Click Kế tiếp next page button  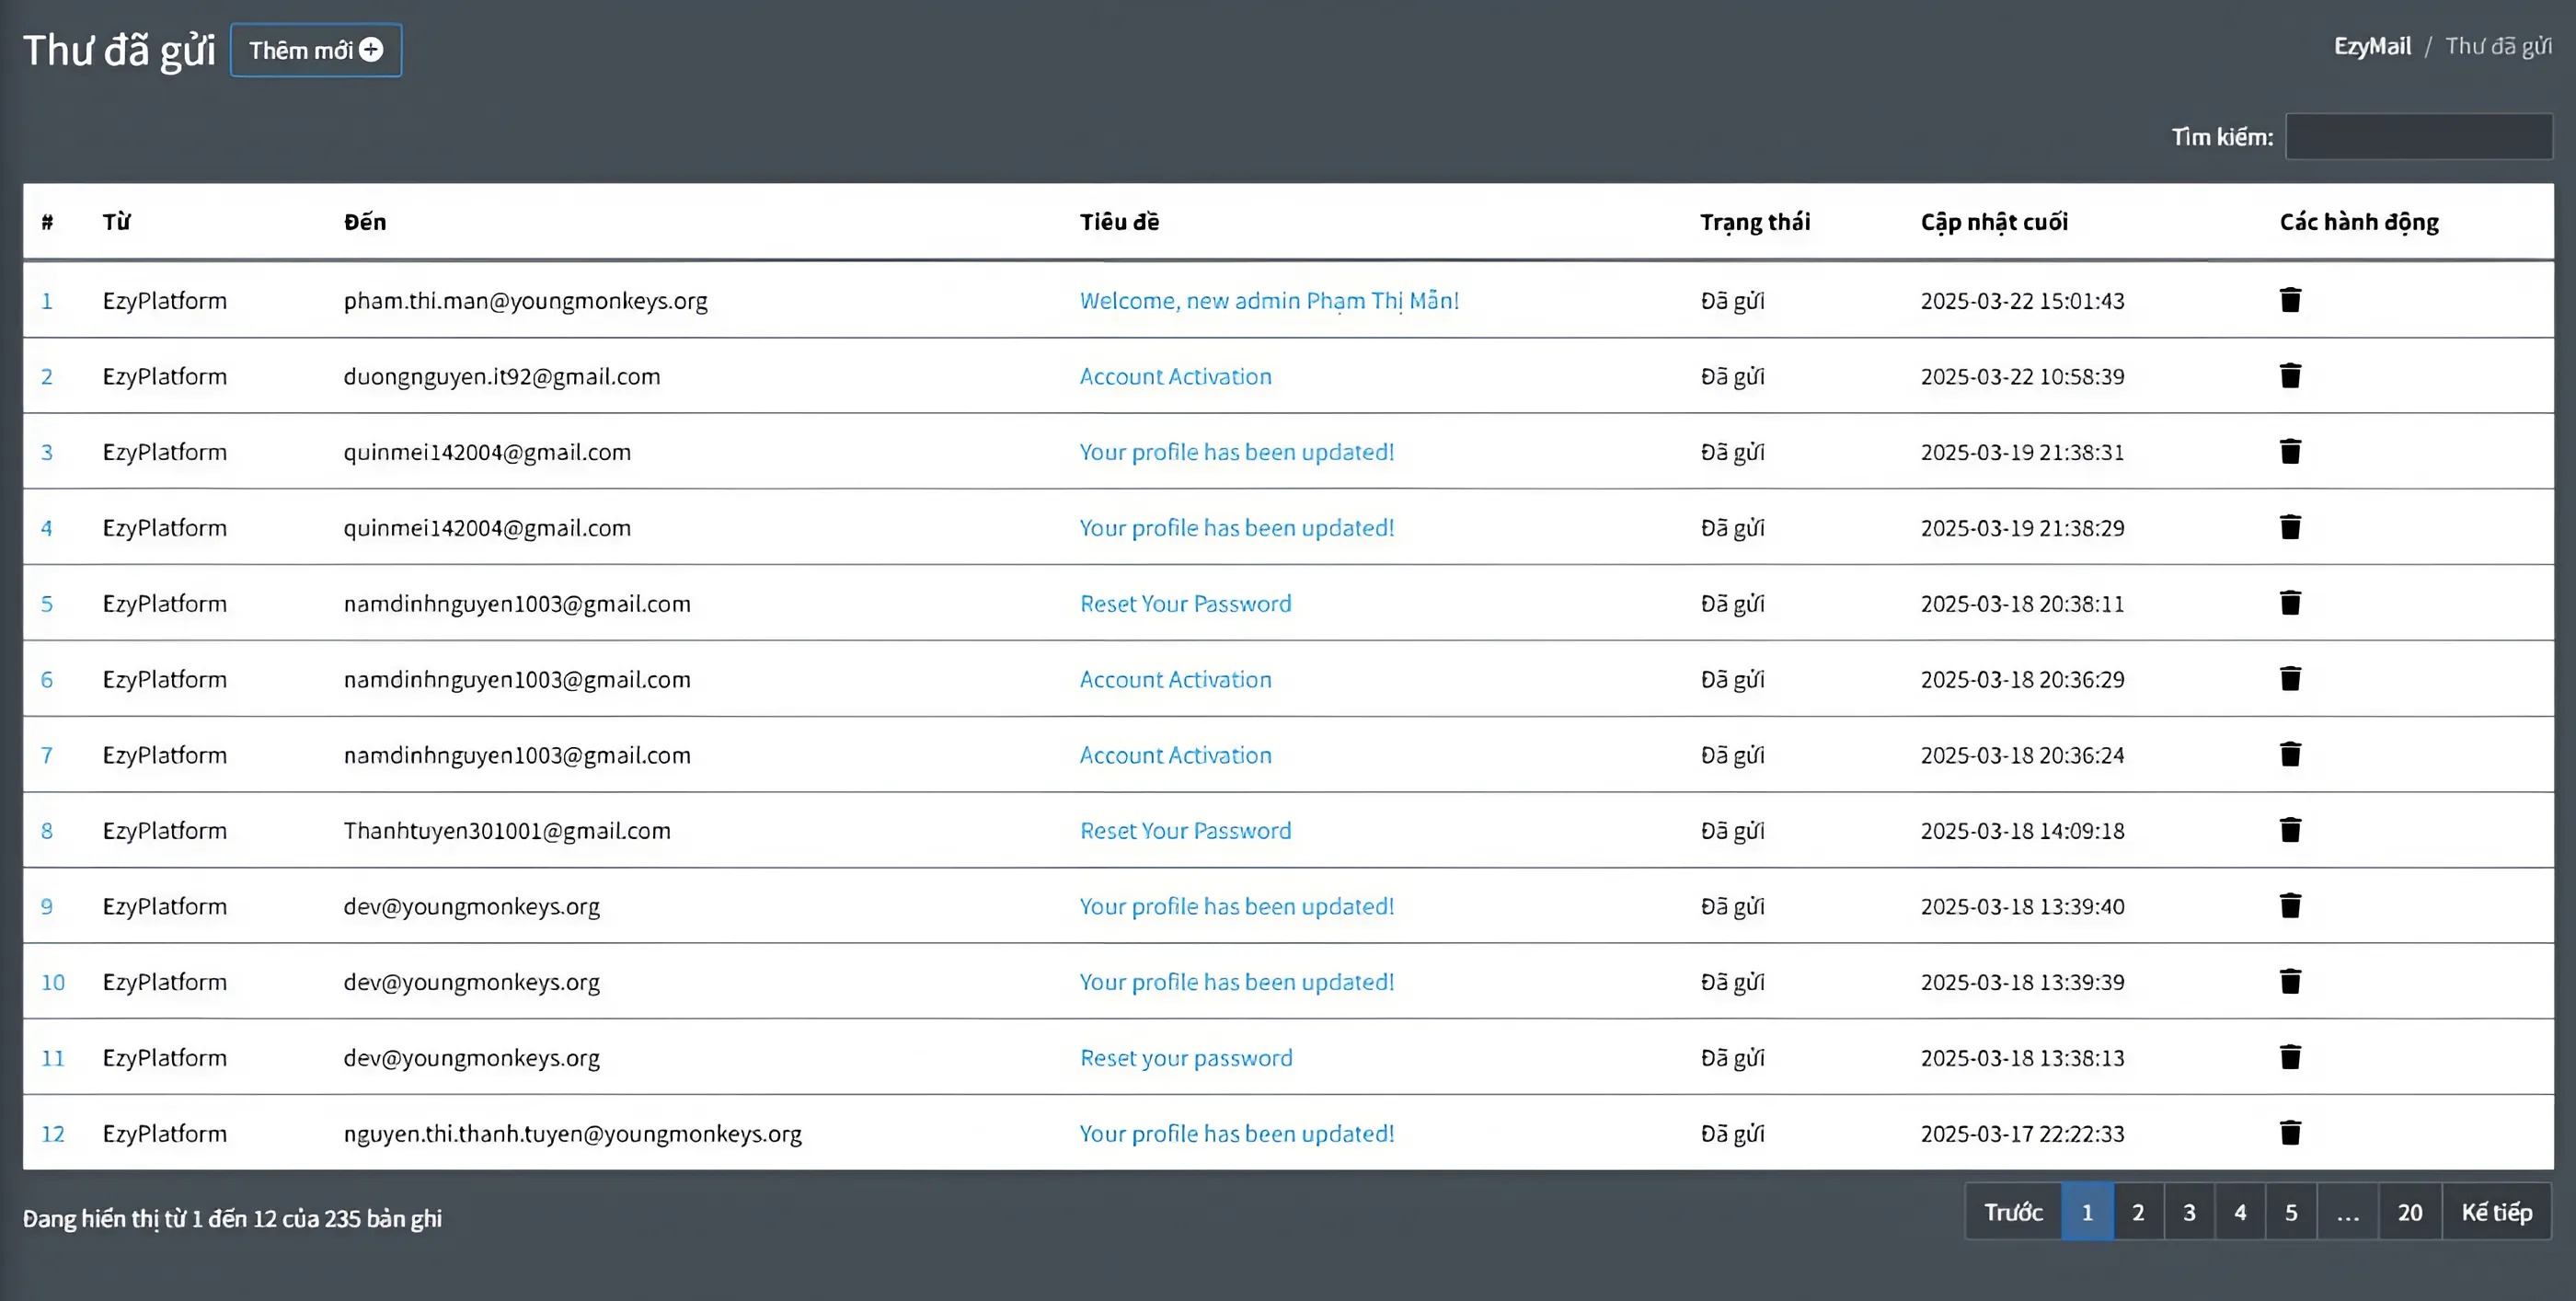tap(2496, 1212)
